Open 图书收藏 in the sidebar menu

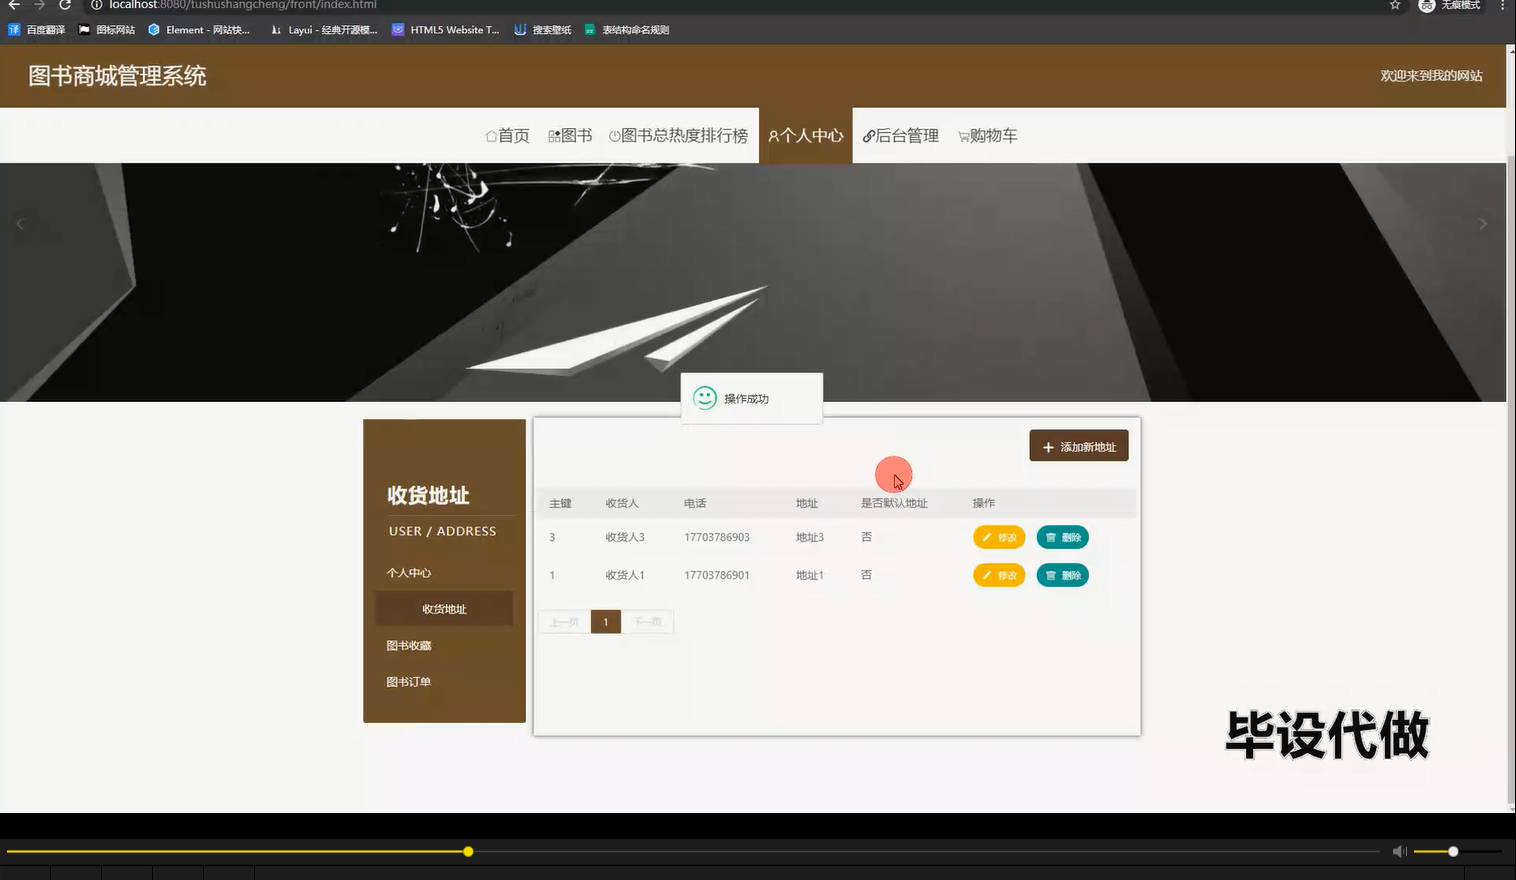[409, 645]
